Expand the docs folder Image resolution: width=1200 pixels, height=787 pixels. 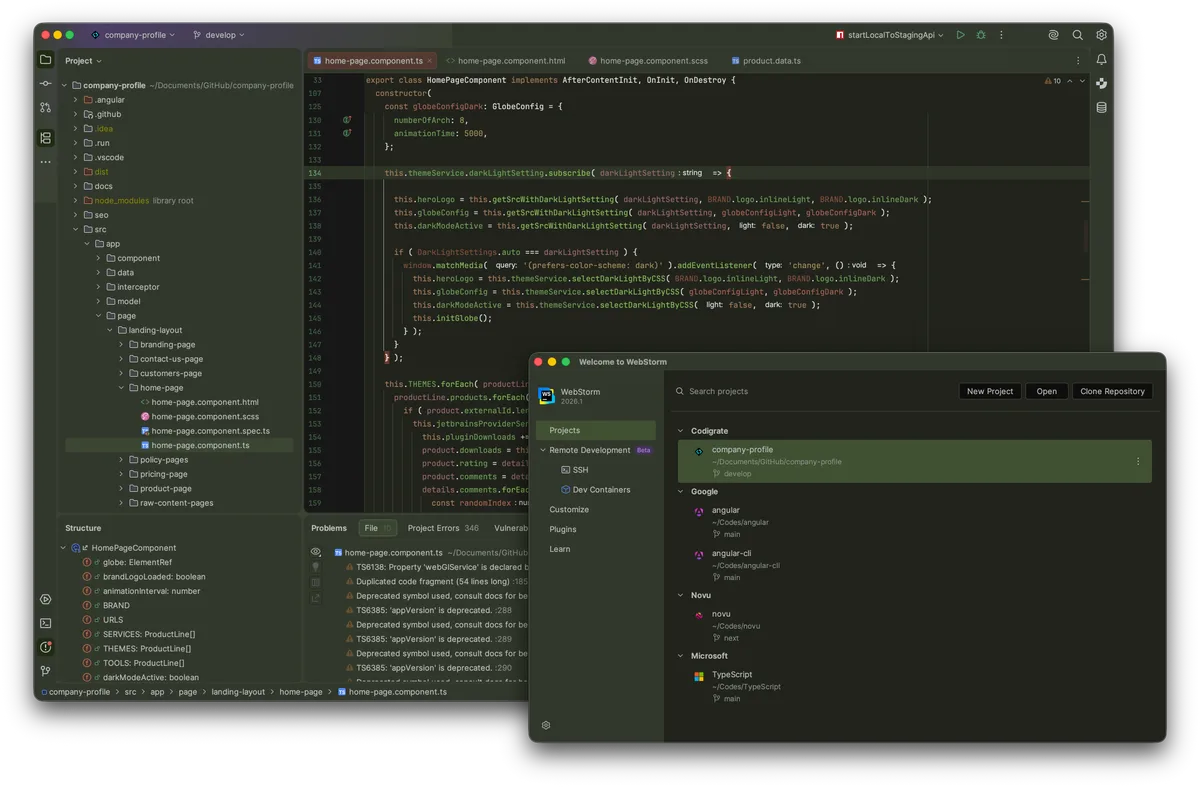(x=75, y=186)
